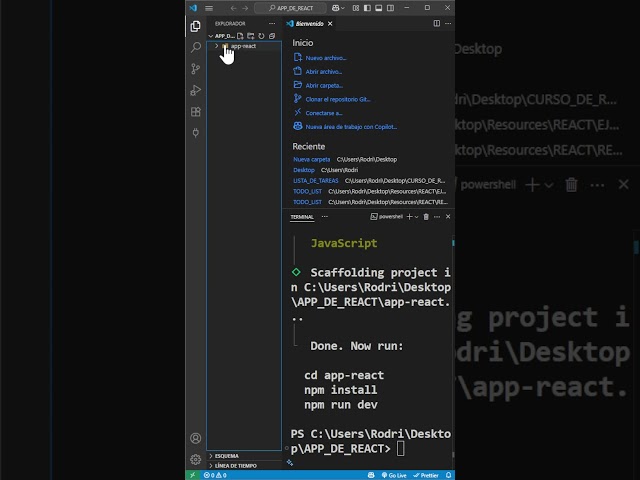Open the Copilot menu in the title bar
Screen dimensions: 640x480
coord(338,8)
